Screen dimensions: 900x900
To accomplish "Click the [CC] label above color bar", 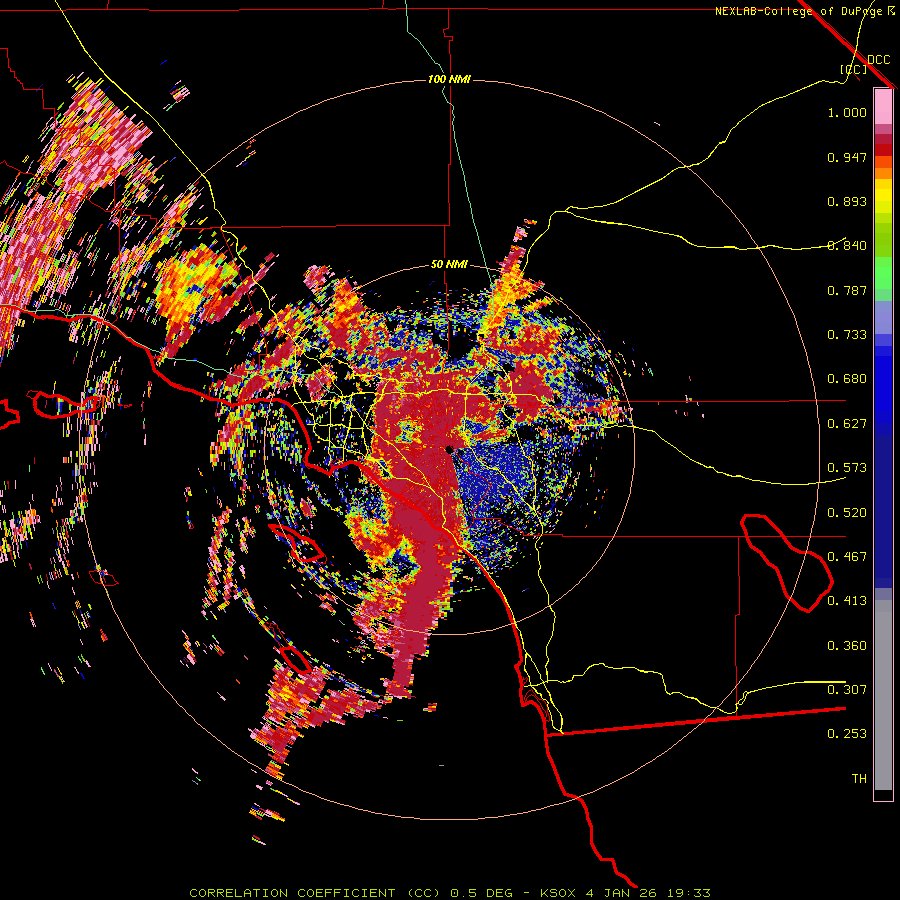I will tap(853, 69).
